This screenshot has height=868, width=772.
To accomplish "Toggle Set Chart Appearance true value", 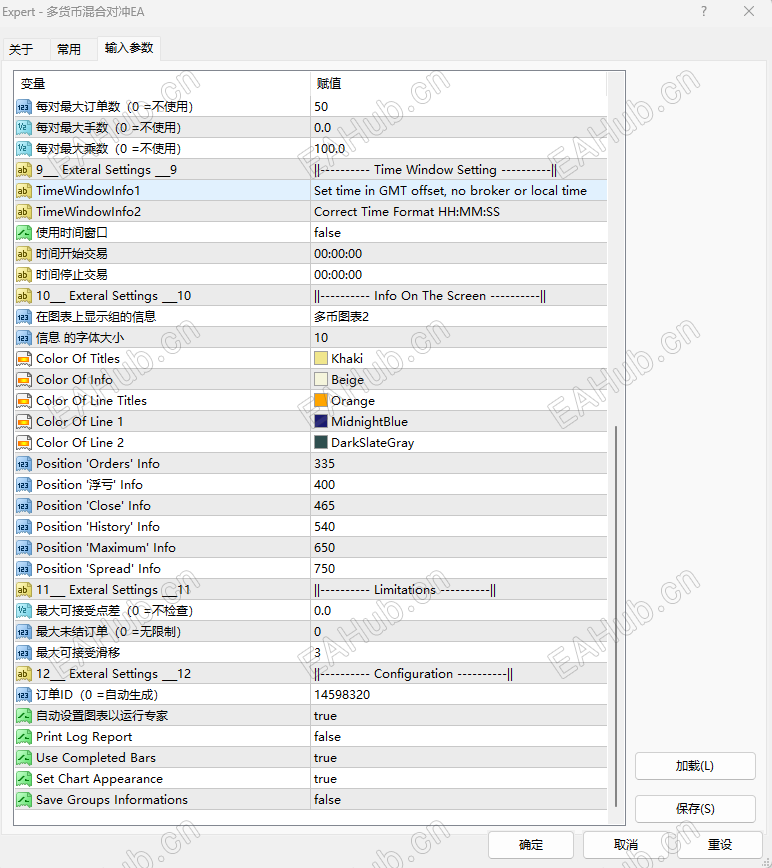I will click(459, 779).
